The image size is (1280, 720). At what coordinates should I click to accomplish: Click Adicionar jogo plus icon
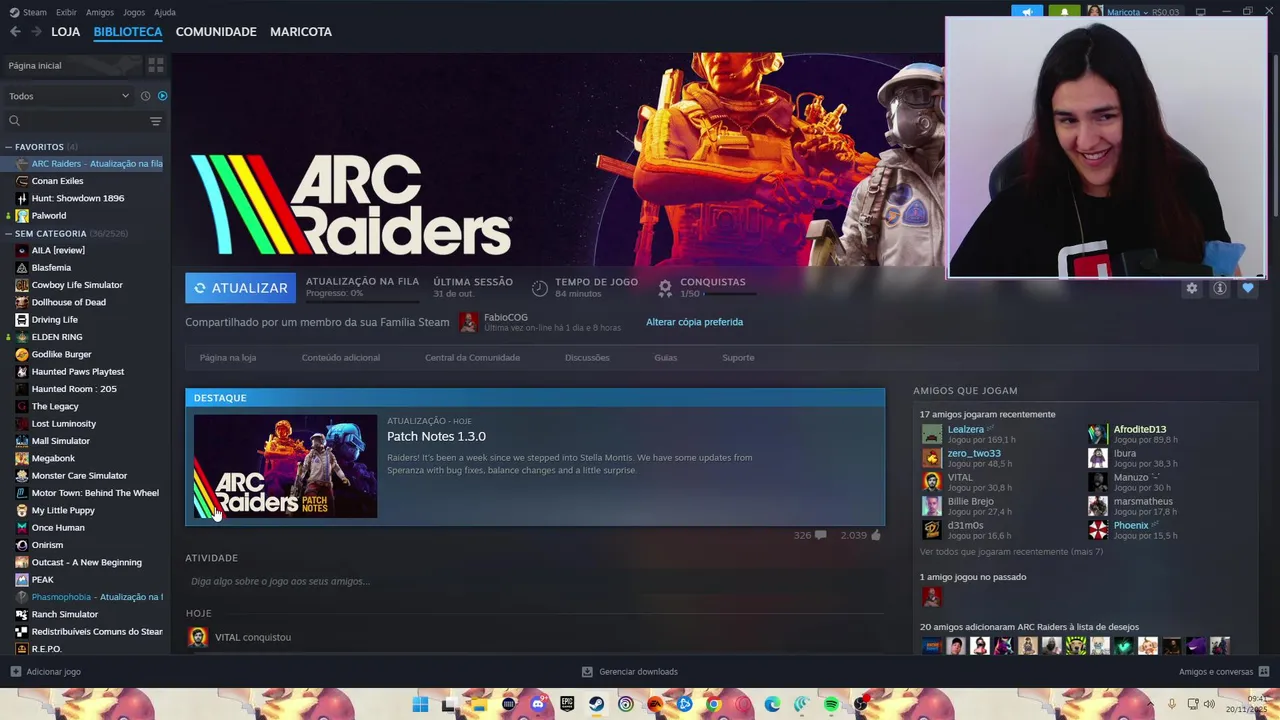point(15,672)
